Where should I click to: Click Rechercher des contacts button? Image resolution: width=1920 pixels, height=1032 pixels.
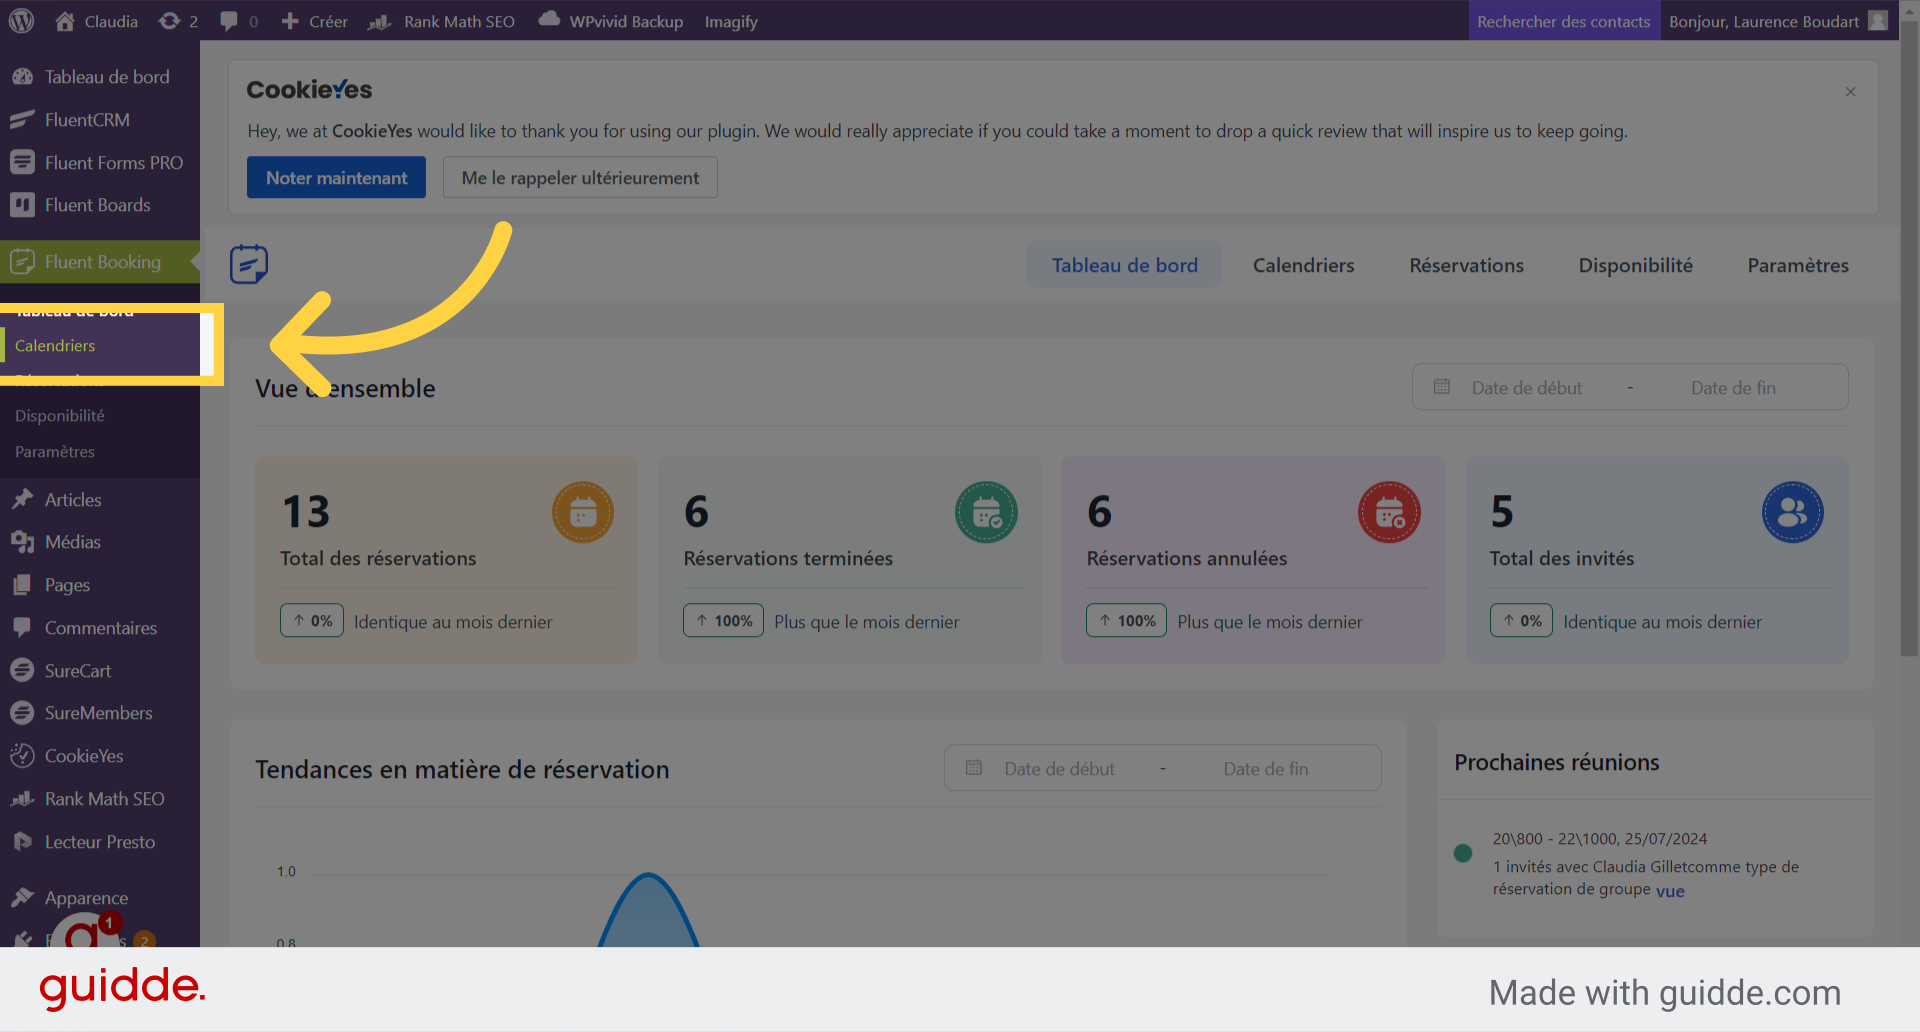point(1563,21)
